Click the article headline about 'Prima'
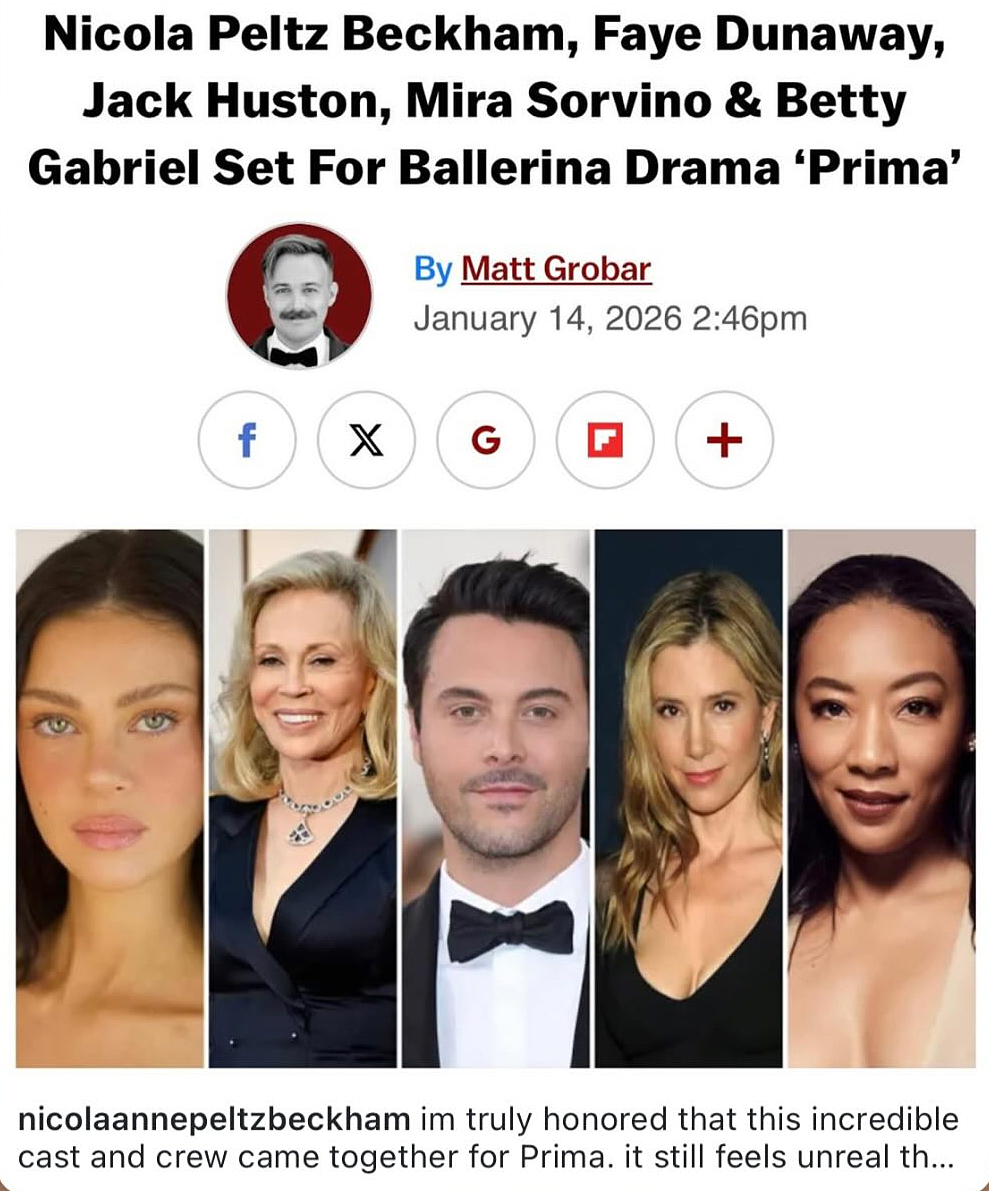 494,101
